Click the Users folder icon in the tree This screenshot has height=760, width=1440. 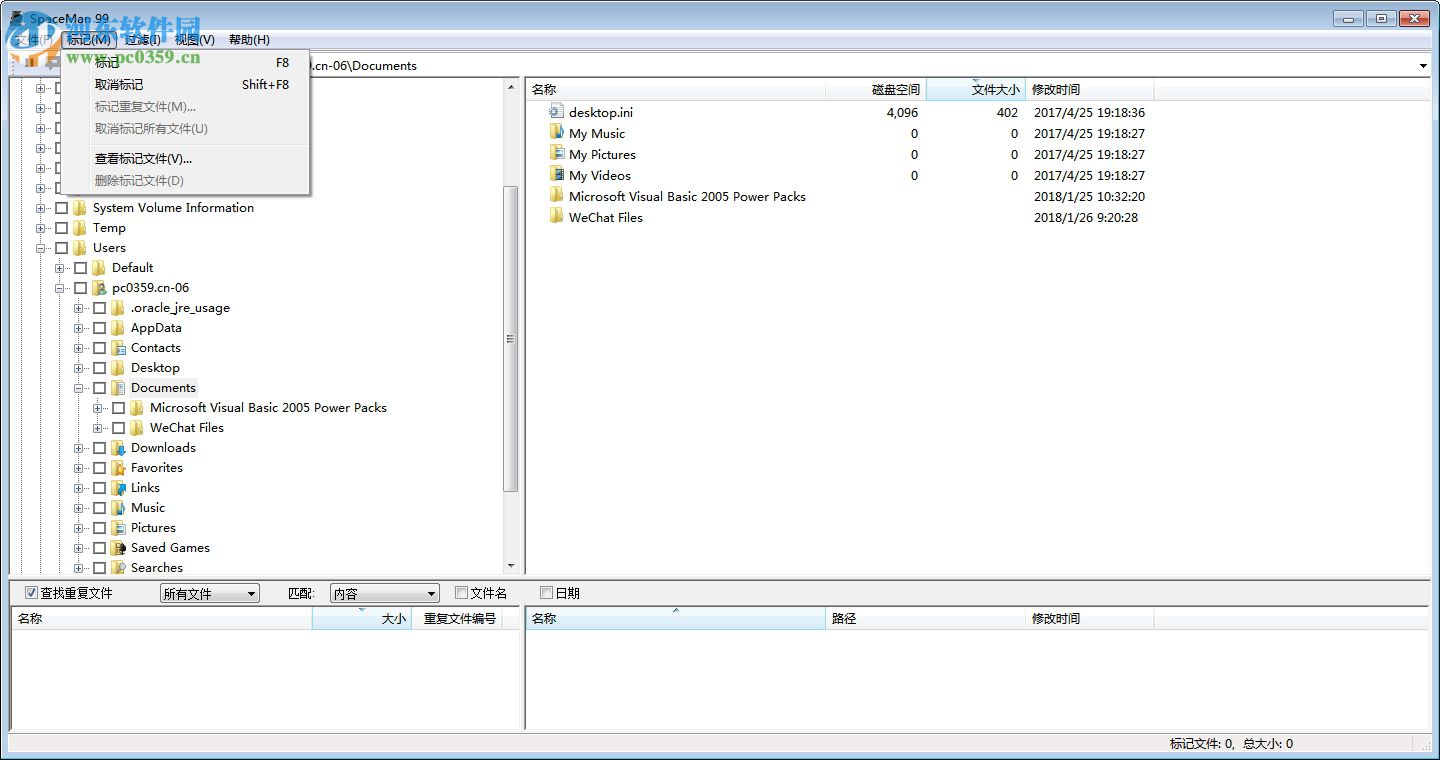80,248
